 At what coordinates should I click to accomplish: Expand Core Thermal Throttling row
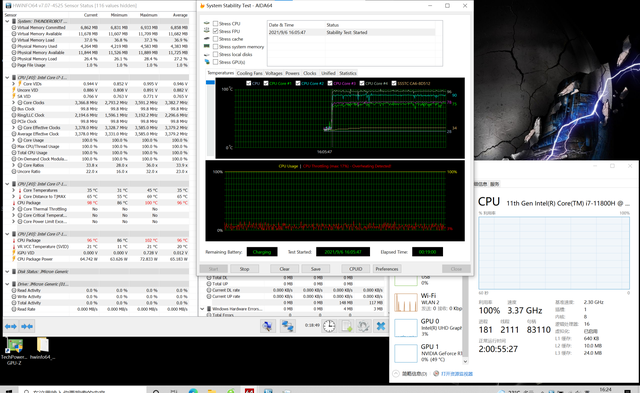(x=13, y=209)
